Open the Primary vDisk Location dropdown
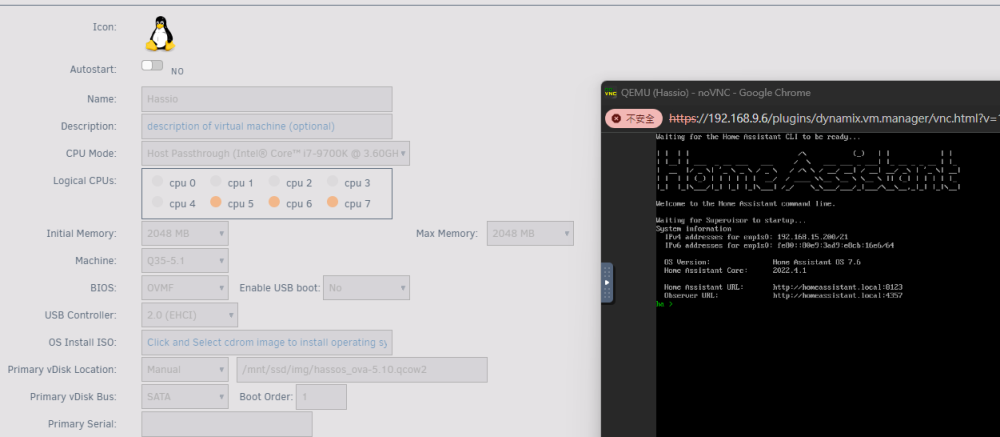 click(x=185, y=369)
